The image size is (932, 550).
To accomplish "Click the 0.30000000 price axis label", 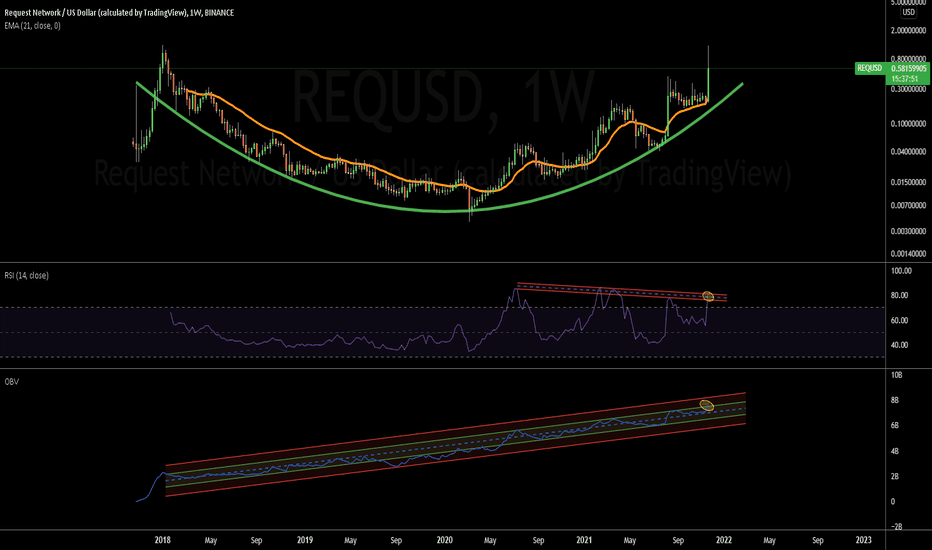I will tap(908, 89).
